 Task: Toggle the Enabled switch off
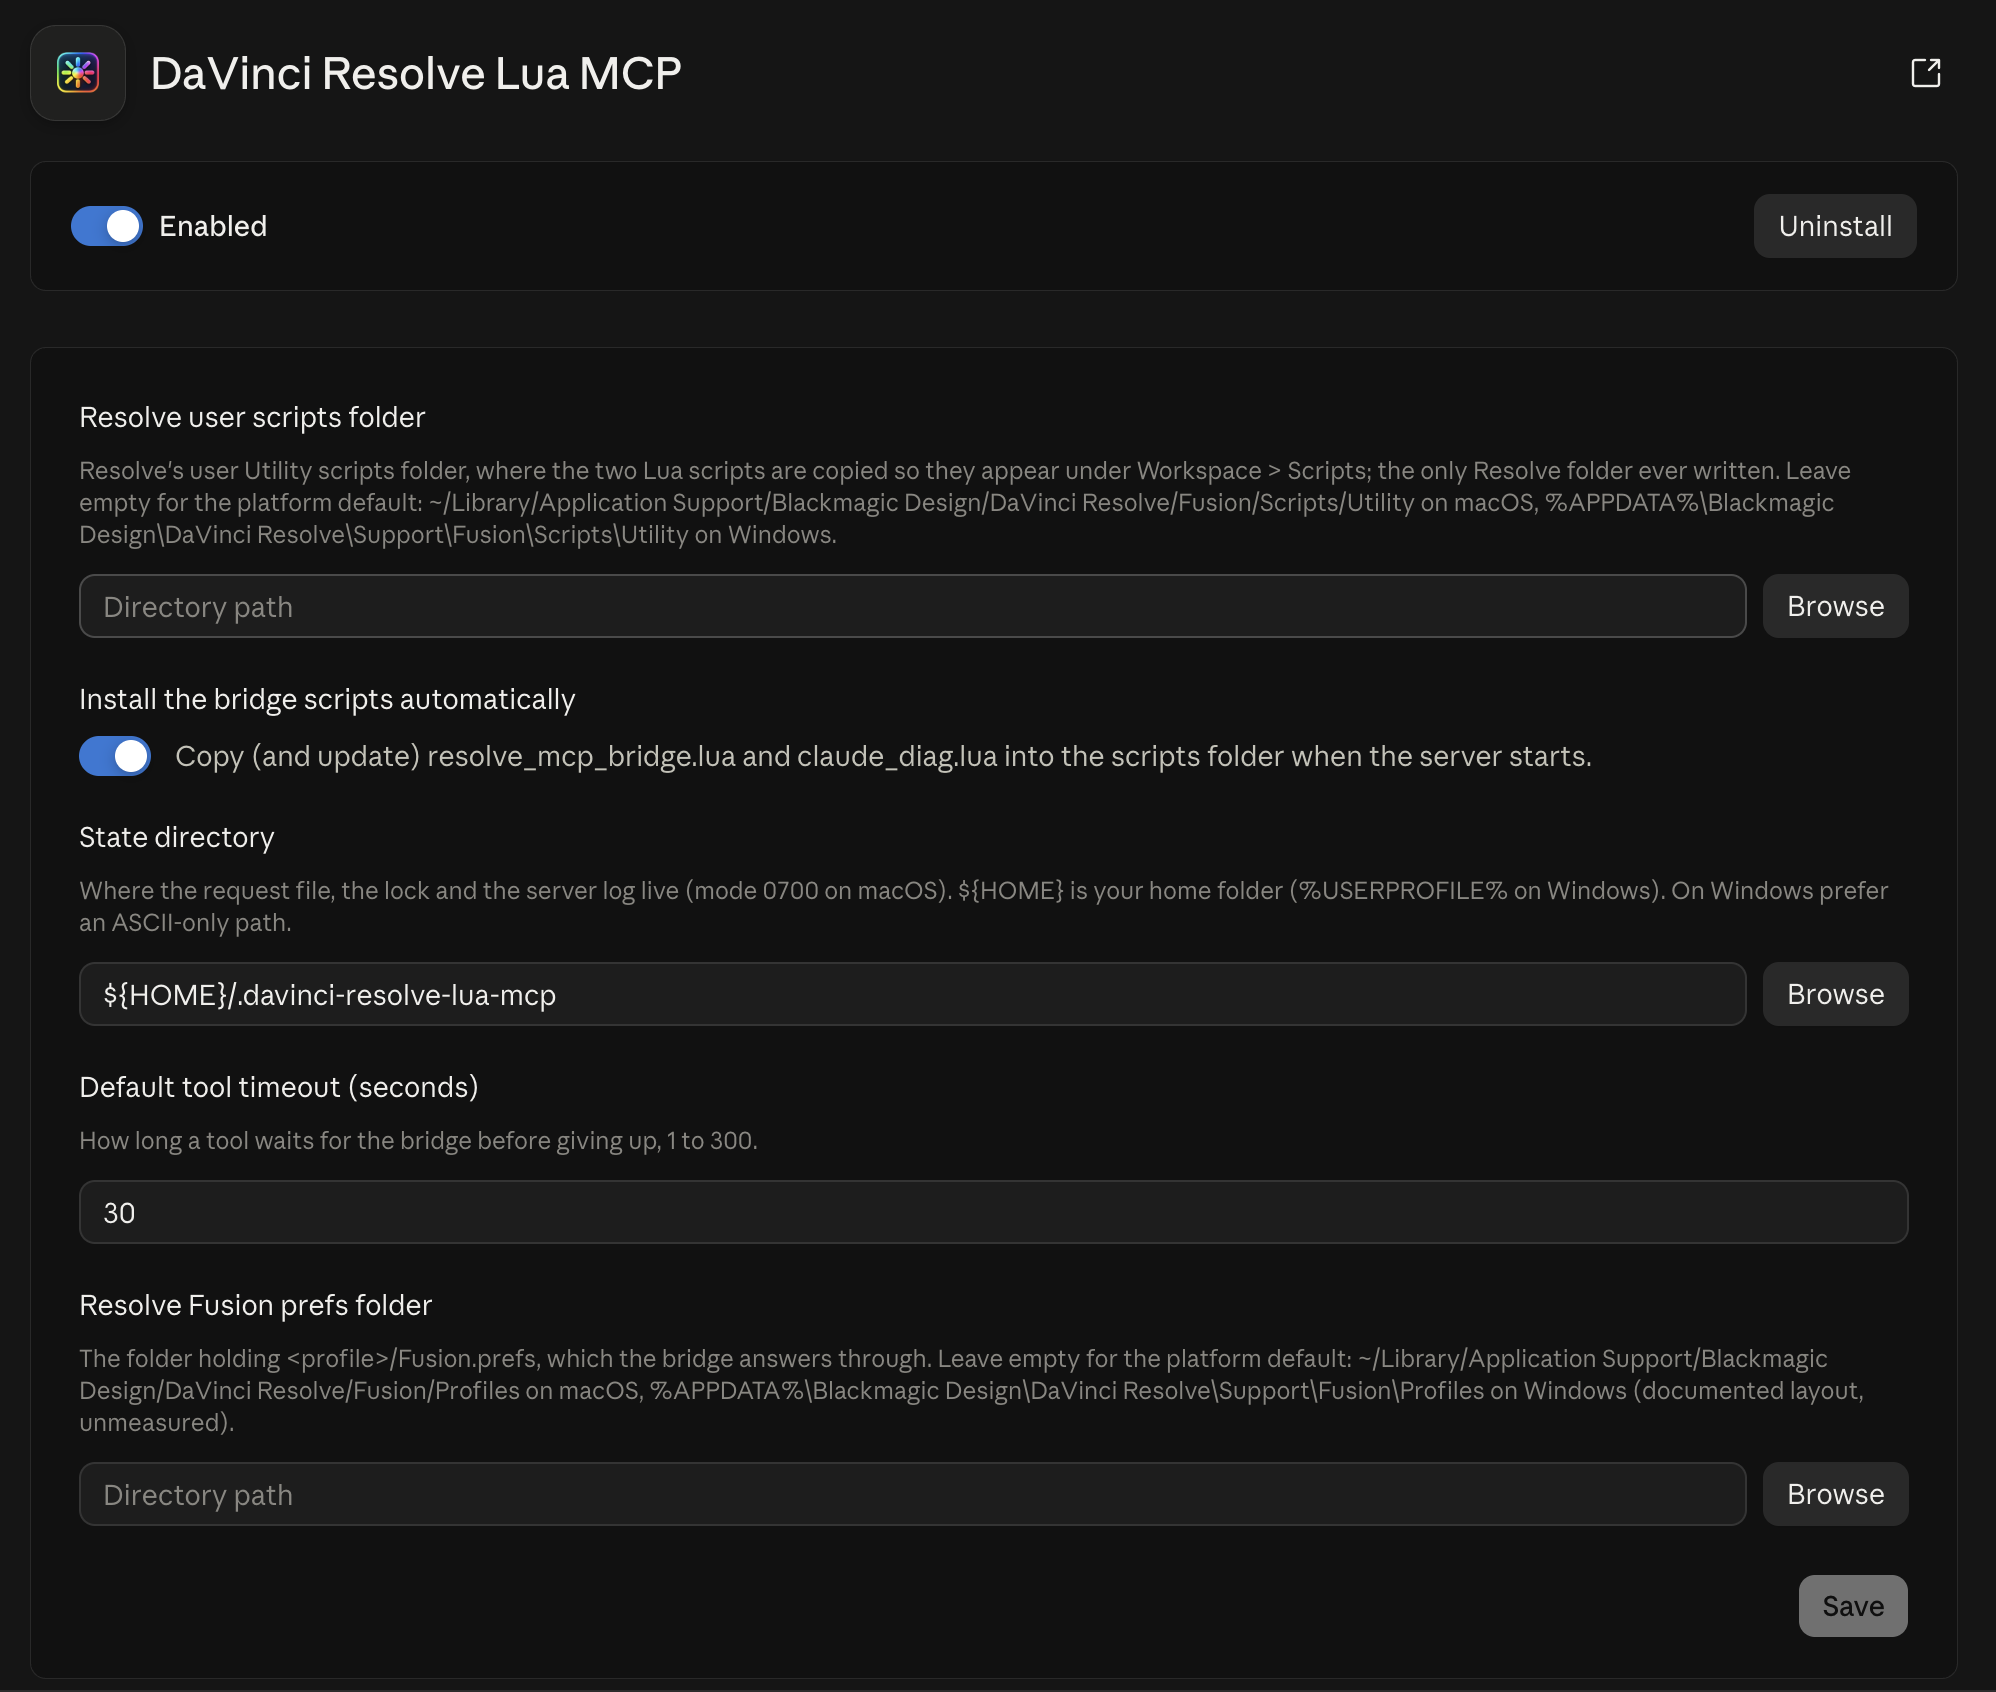(x=107, y=226)
